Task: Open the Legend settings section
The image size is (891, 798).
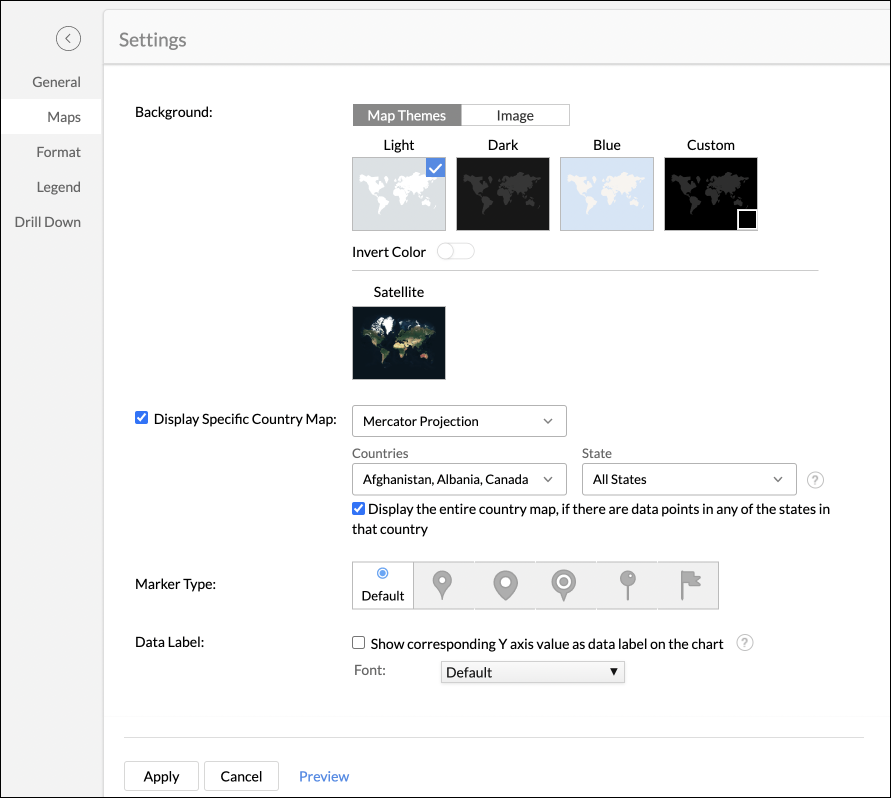Action: [58, 187]
